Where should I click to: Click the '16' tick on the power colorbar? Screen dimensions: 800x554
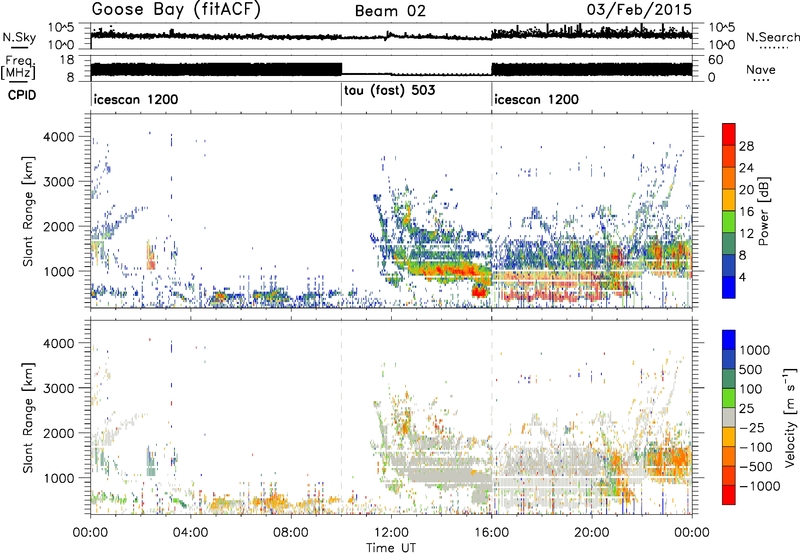[x=746, y=212]
